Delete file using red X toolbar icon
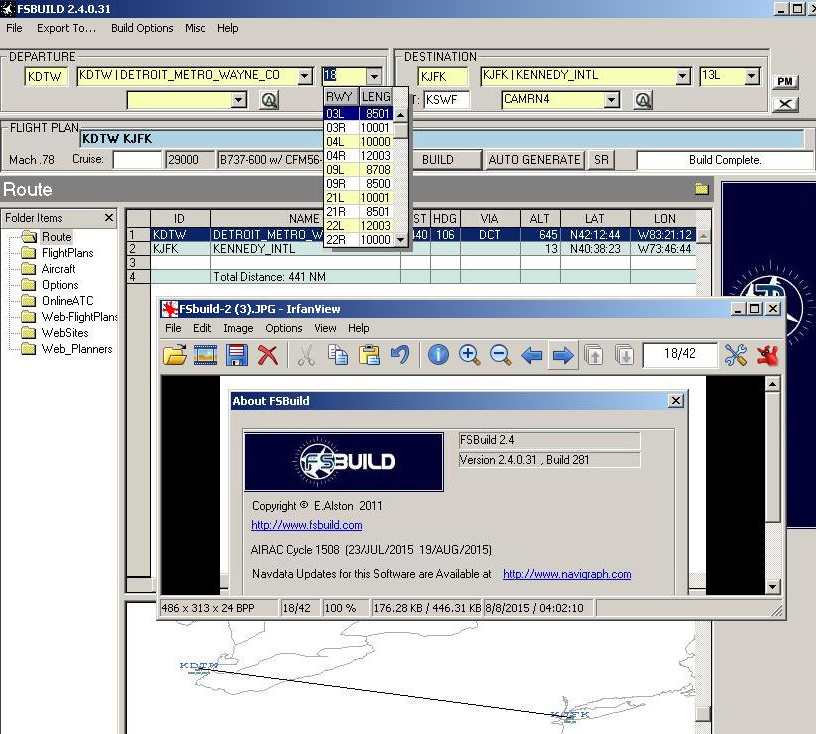Viewport: 816px width, 734px height. tap(268, 355)
